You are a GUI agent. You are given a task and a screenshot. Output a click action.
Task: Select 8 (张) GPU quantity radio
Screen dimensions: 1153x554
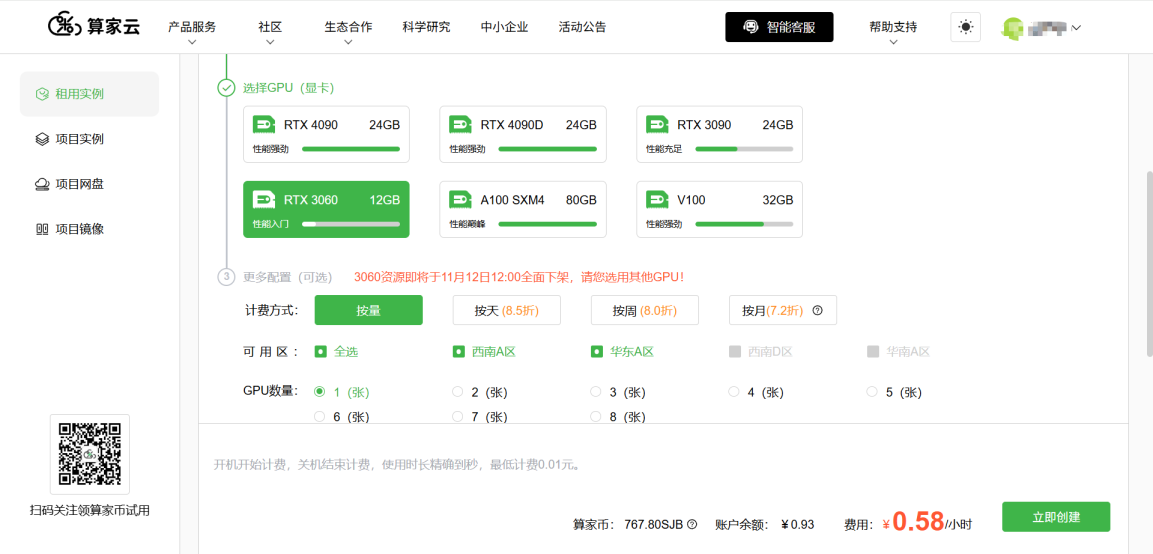click(x=596, y=416)
